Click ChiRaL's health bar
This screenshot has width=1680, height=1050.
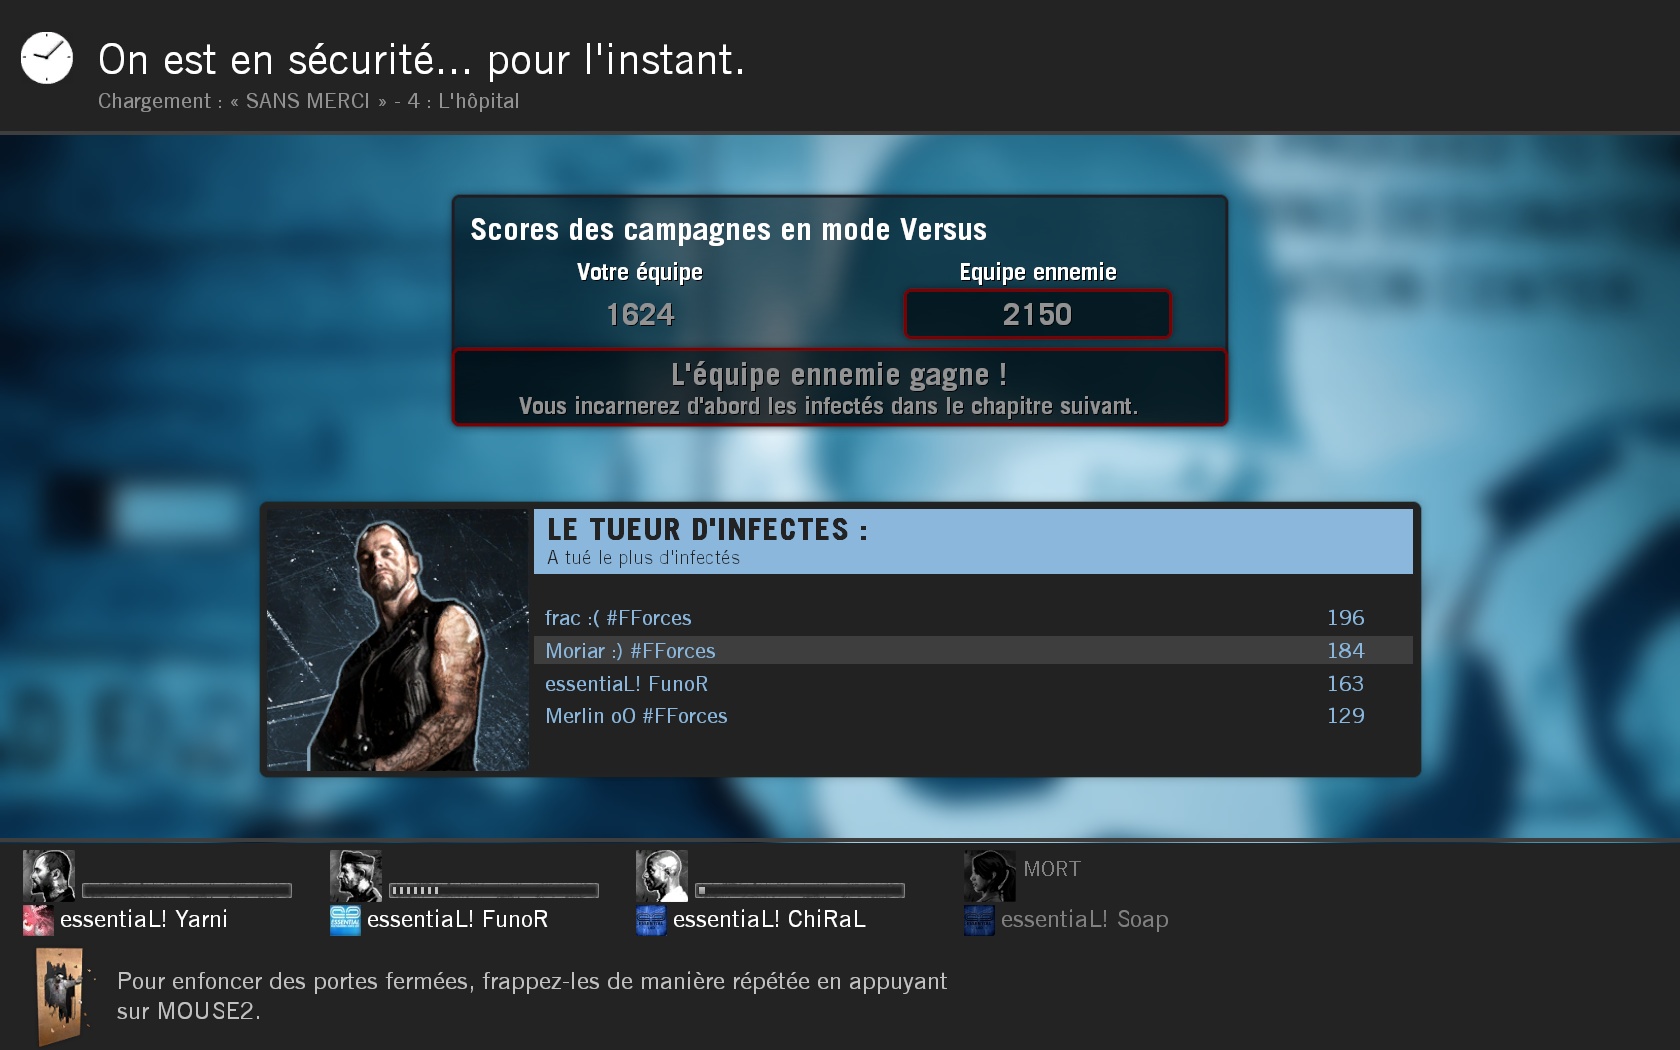click(800, 890)
